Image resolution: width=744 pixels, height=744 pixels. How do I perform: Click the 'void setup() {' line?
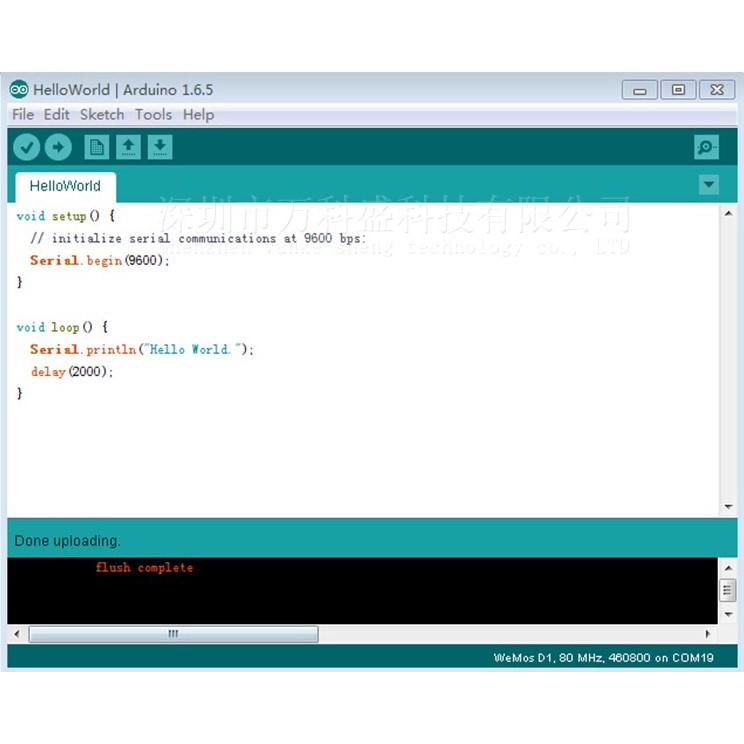click(65, 216)
